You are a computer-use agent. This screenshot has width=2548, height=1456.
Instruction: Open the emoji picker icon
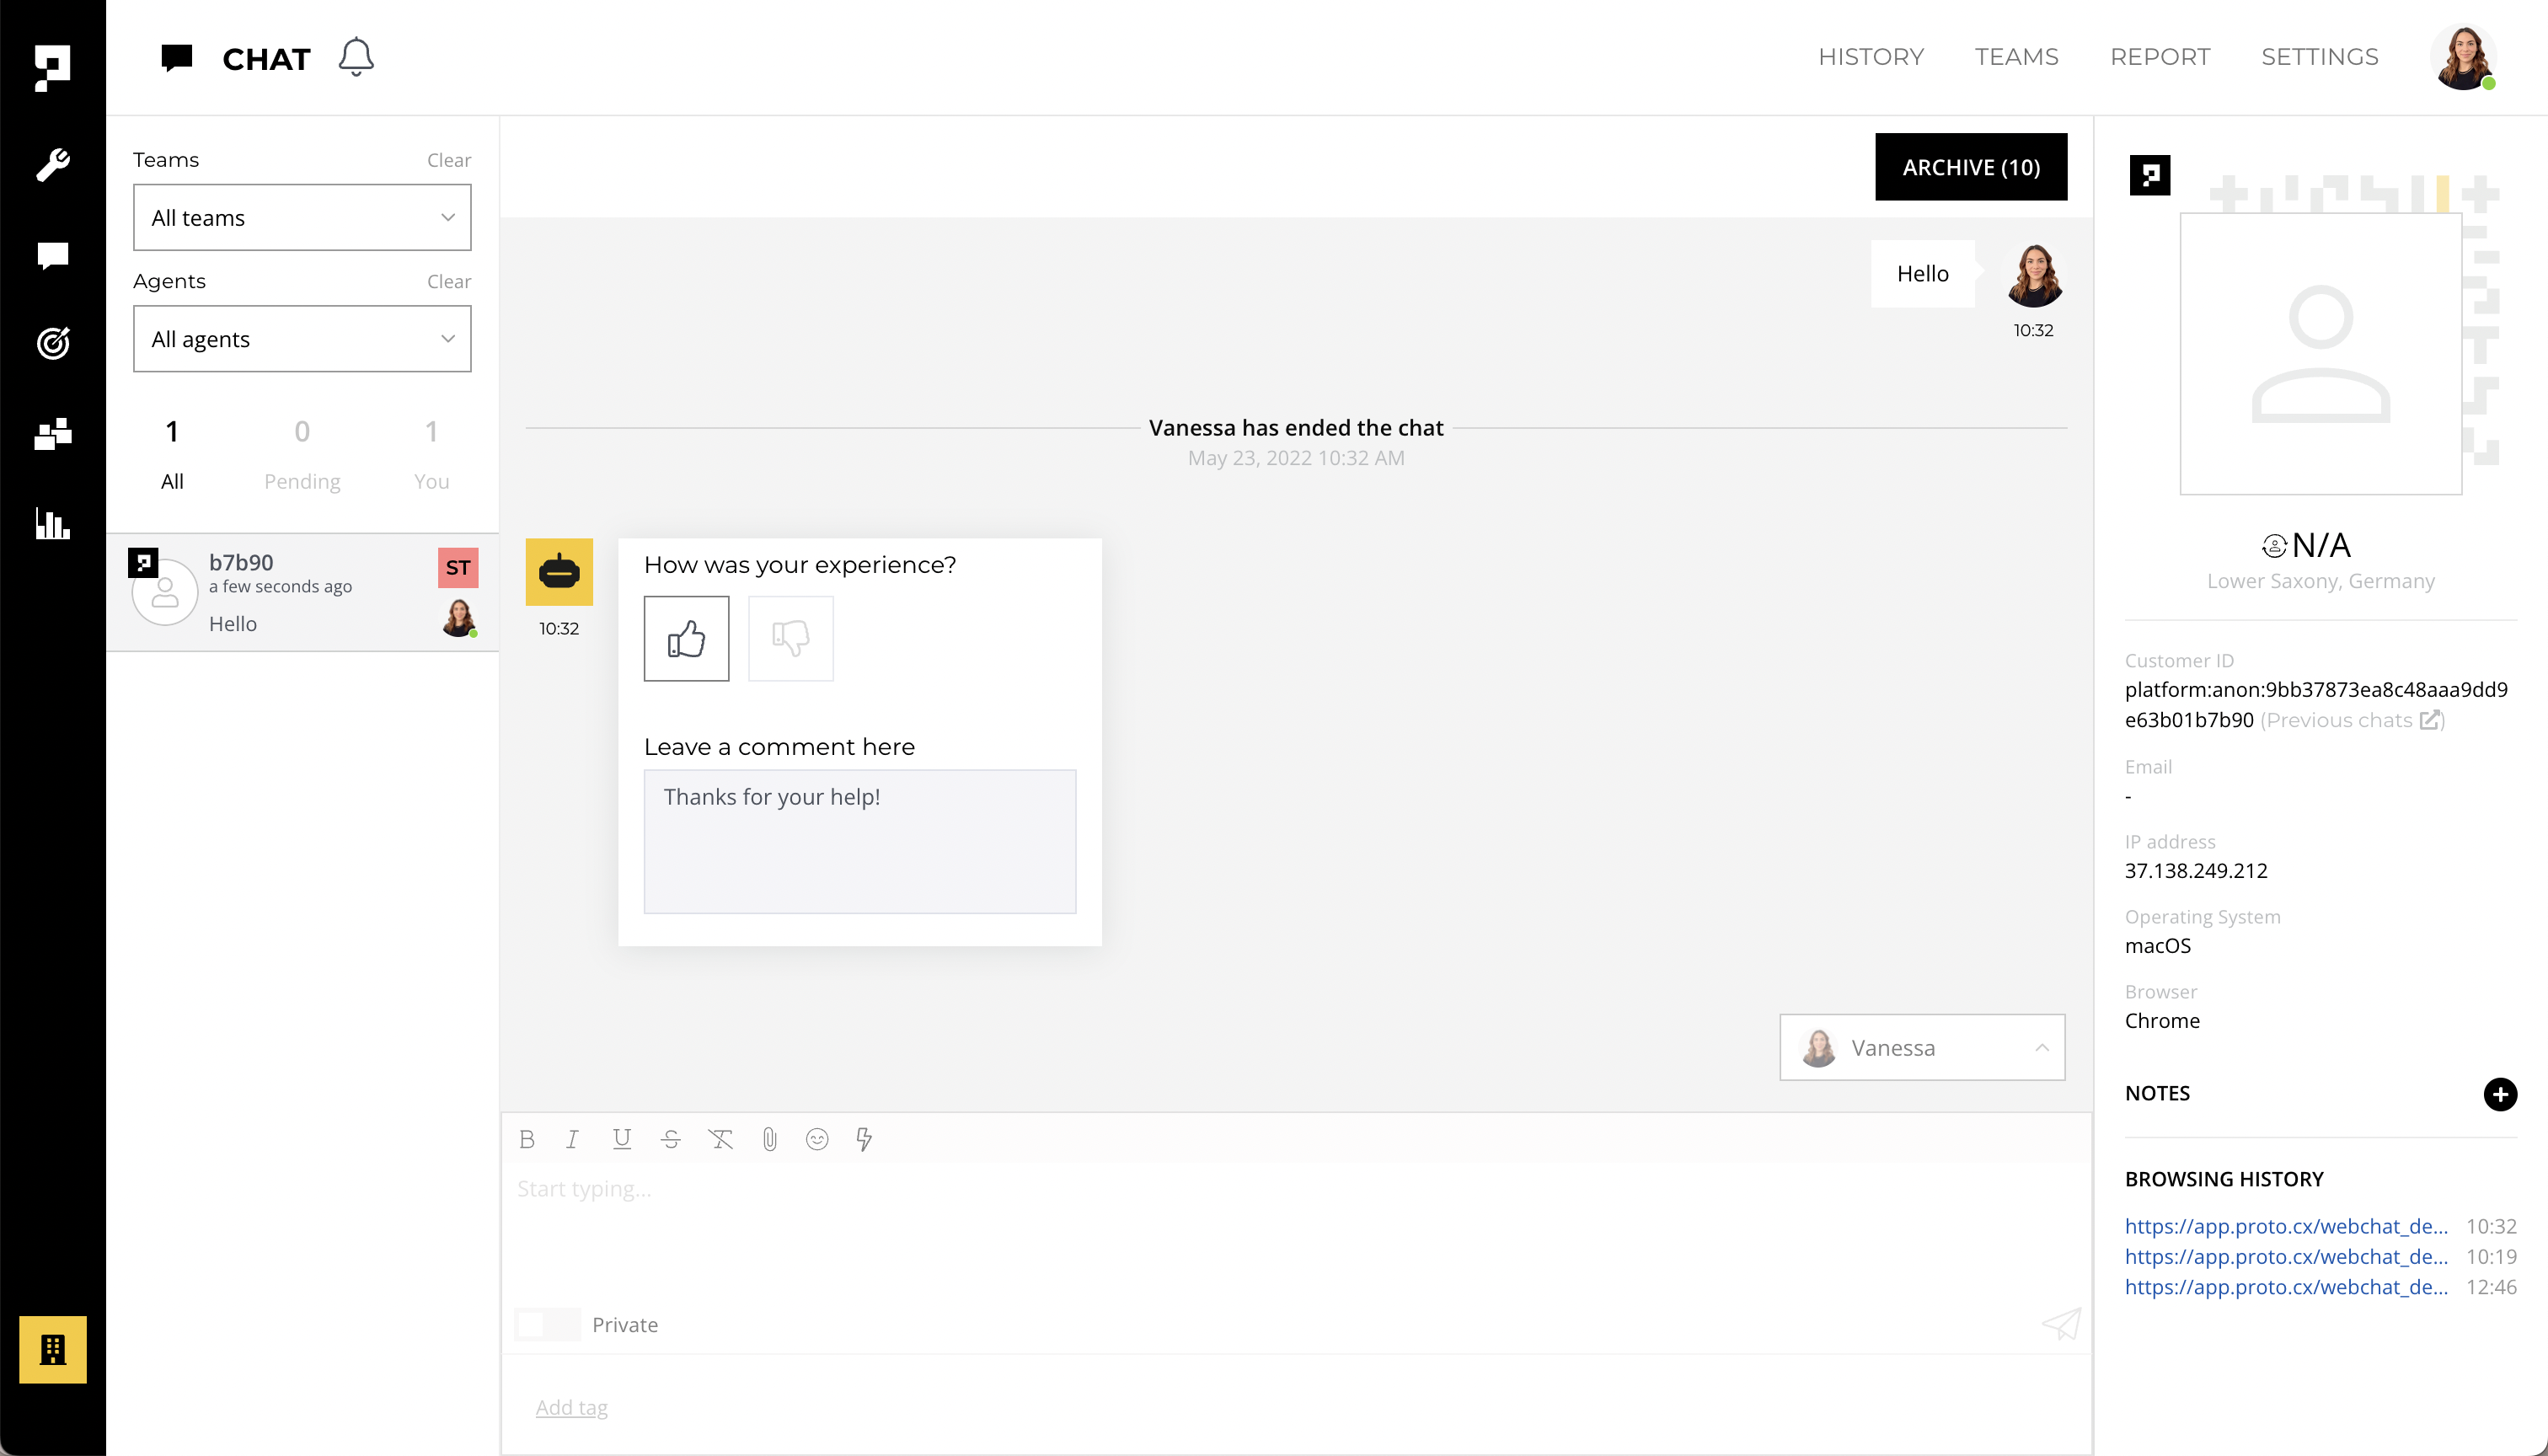[x=817, y=1139]
